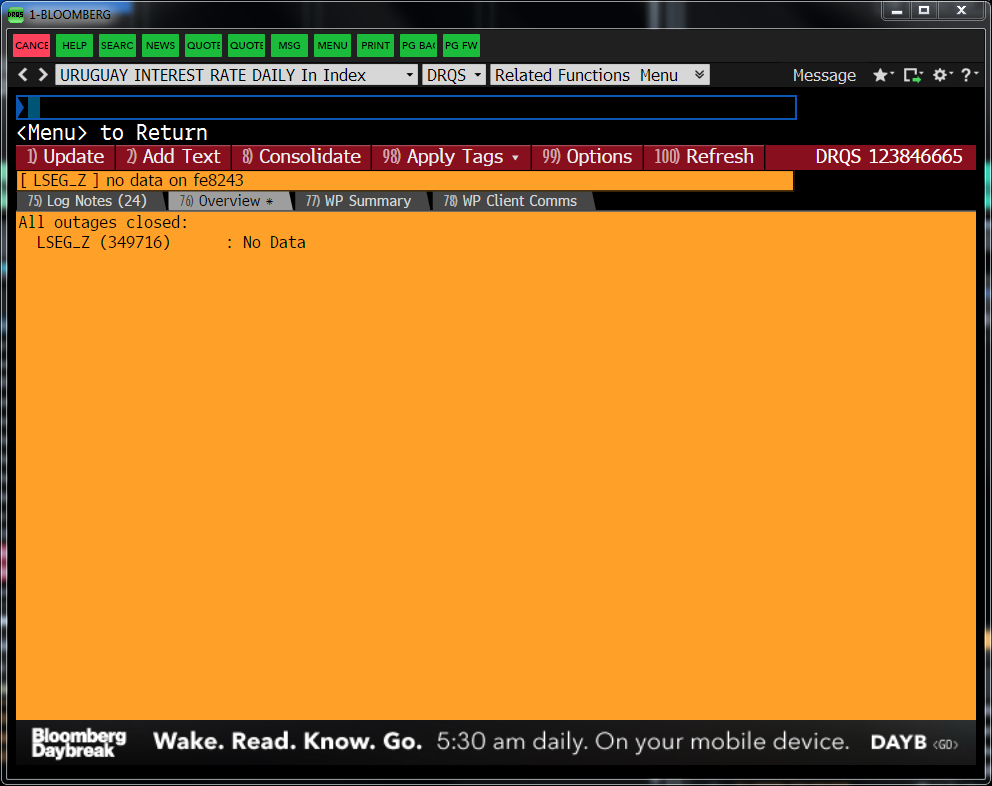Viewport: 992px width, 786px height.
Task: Open the 98) Apply Tags dropdown
Action: [x=452, y=157]
